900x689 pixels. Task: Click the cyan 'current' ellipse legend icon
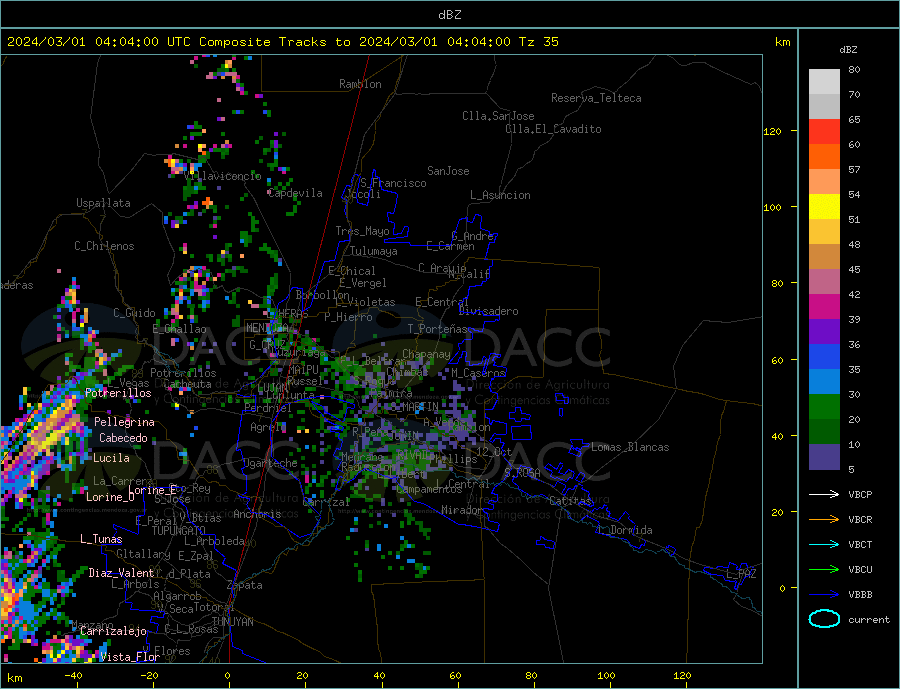(824, 619)
